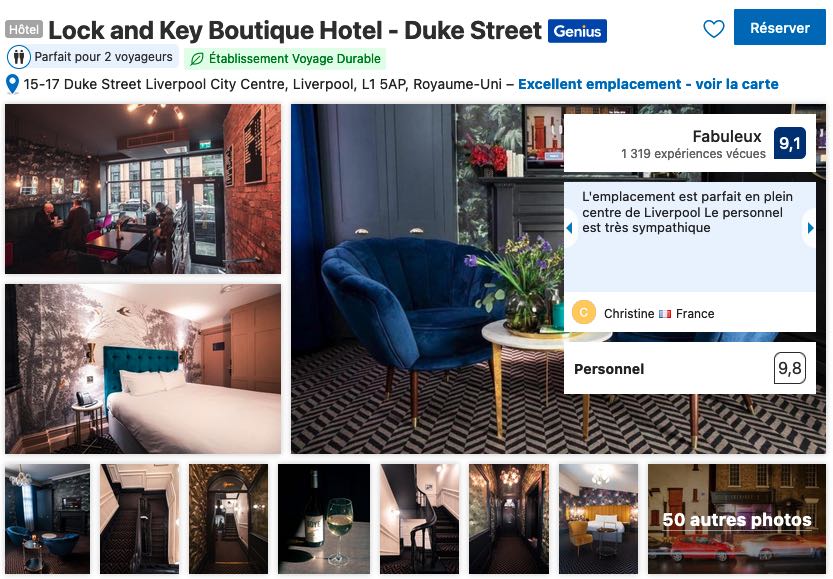Click the Hôtel type badge
Screen dimensions: 833x579
pyautogui.click(x=24, y=29)
